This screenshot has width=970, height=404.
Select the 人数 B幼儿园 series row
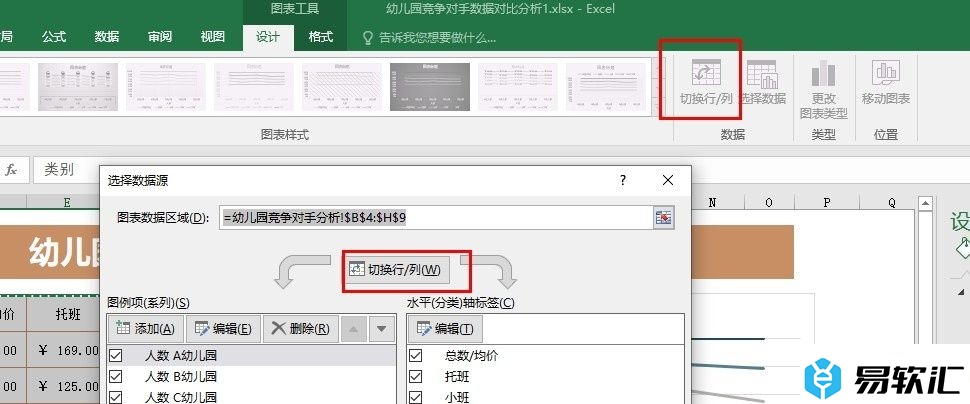click(x=252, y=376)
